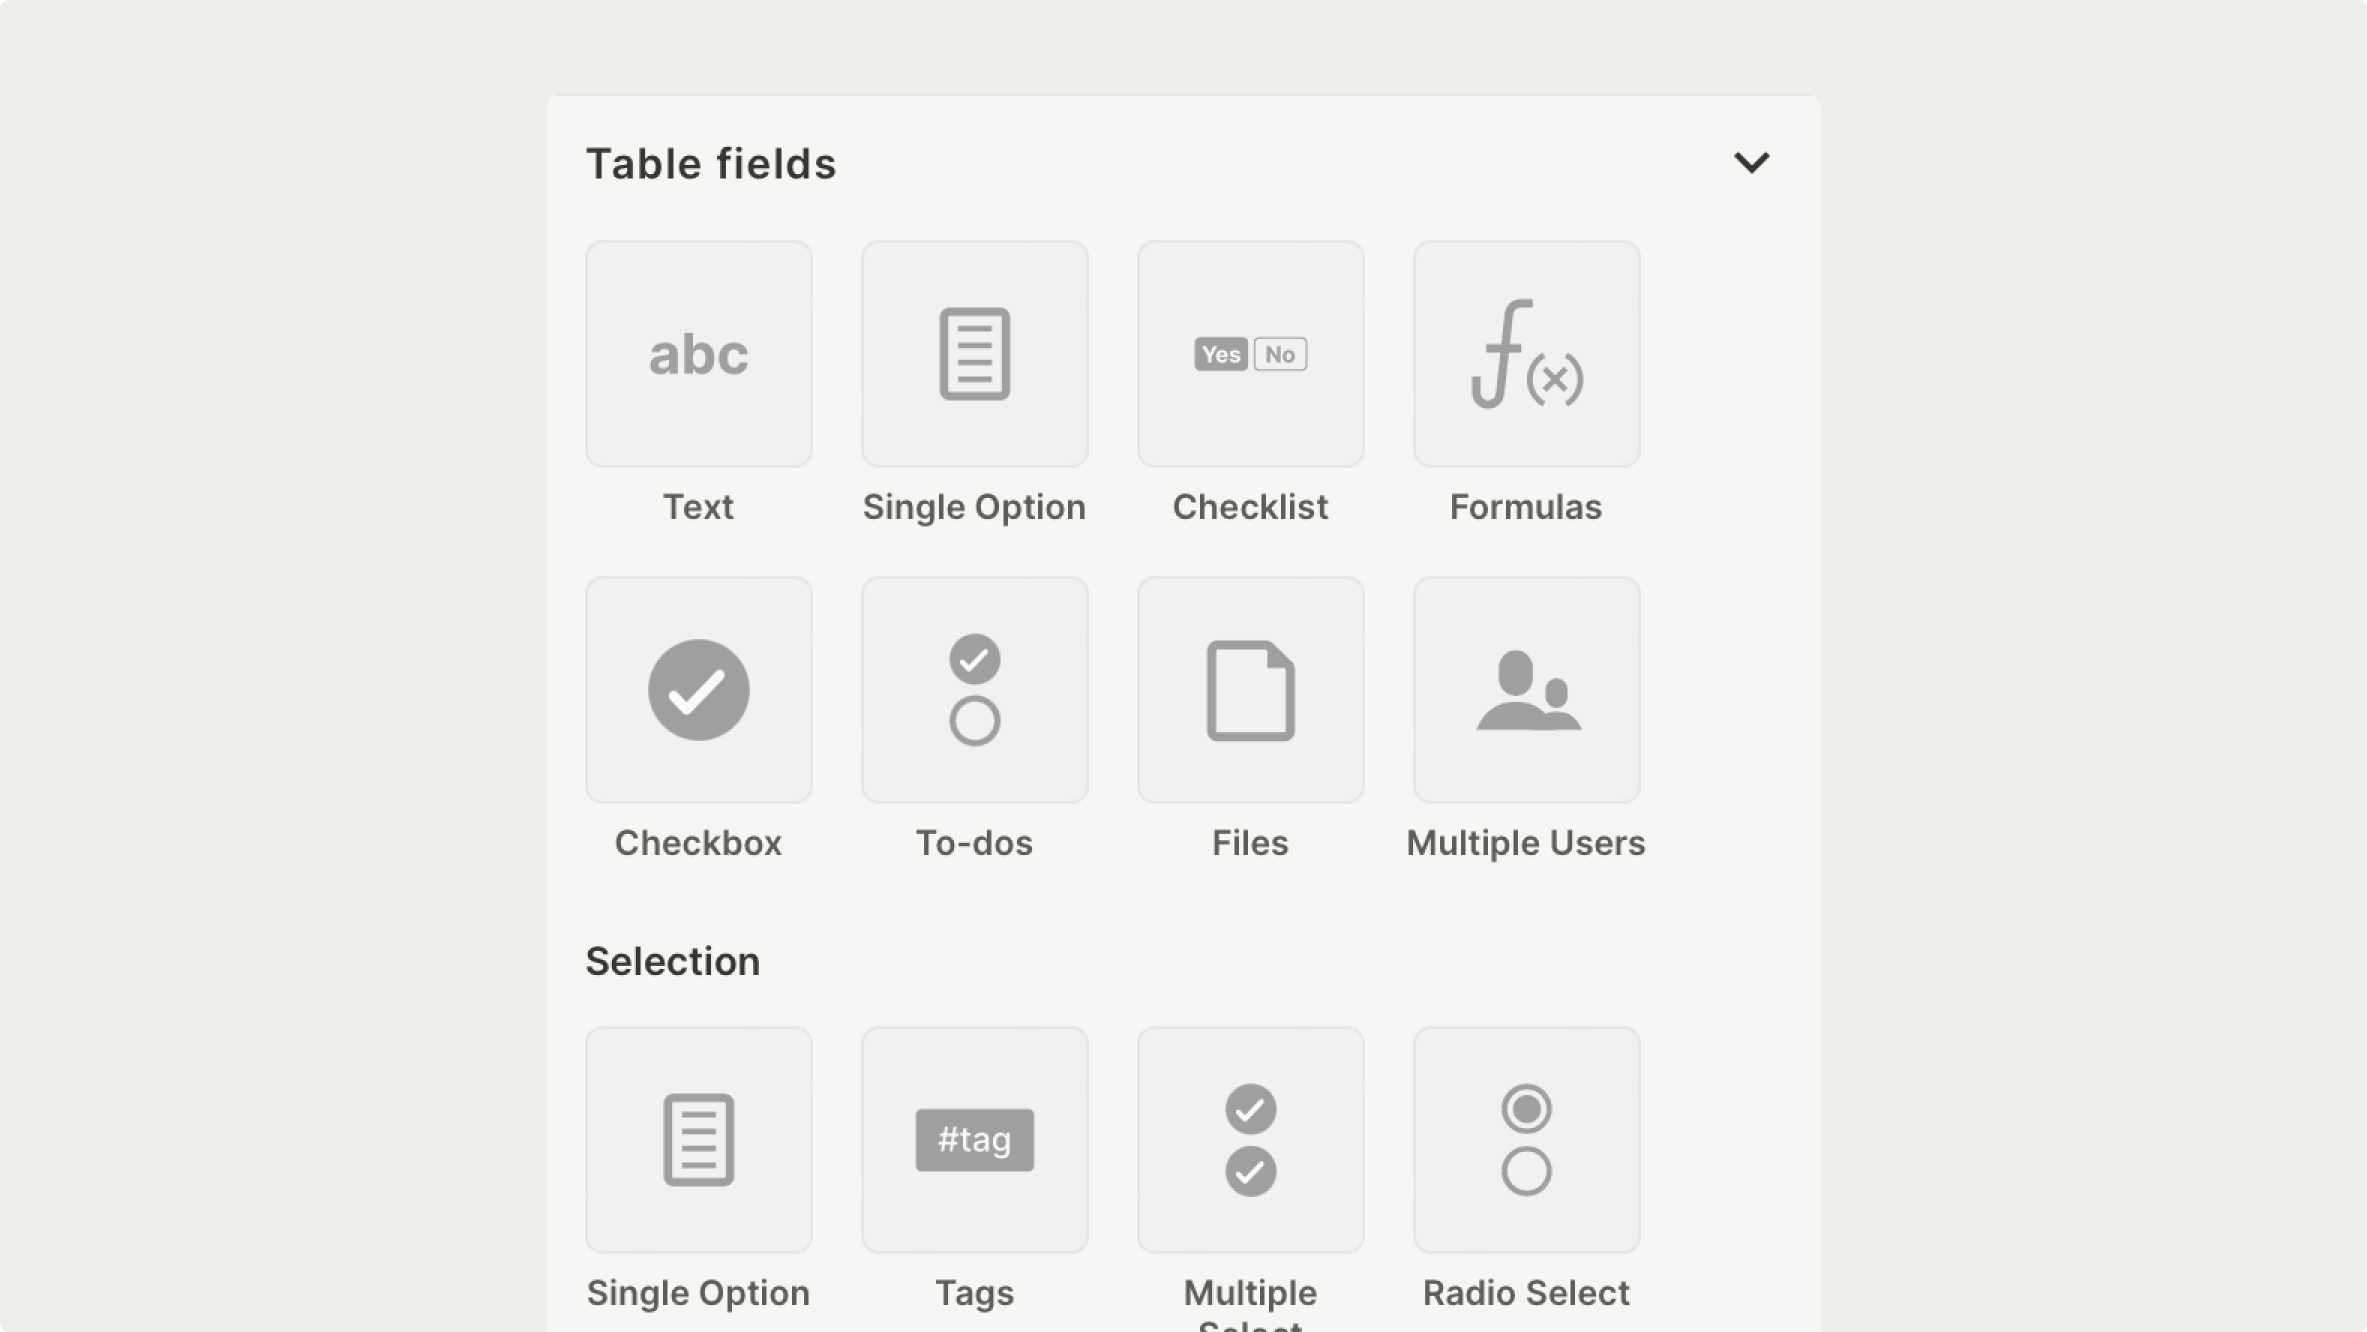Click the Checklist label text
Image resolution: width=2367 pixels, height=1332 pixels.
(x=1250, y=507)
